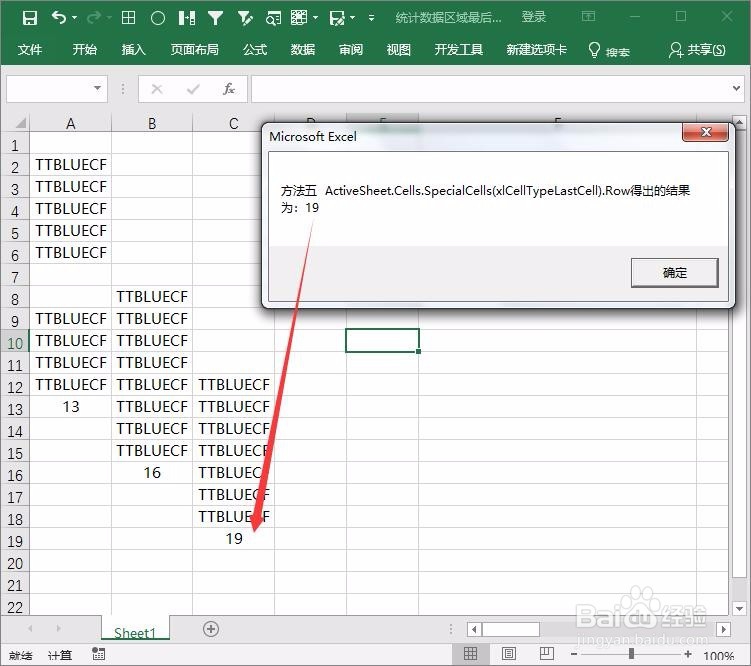Click the 登录 sign-in link
Image resolution: width=751 pixels, height=666 pixels.
point(534,17)
